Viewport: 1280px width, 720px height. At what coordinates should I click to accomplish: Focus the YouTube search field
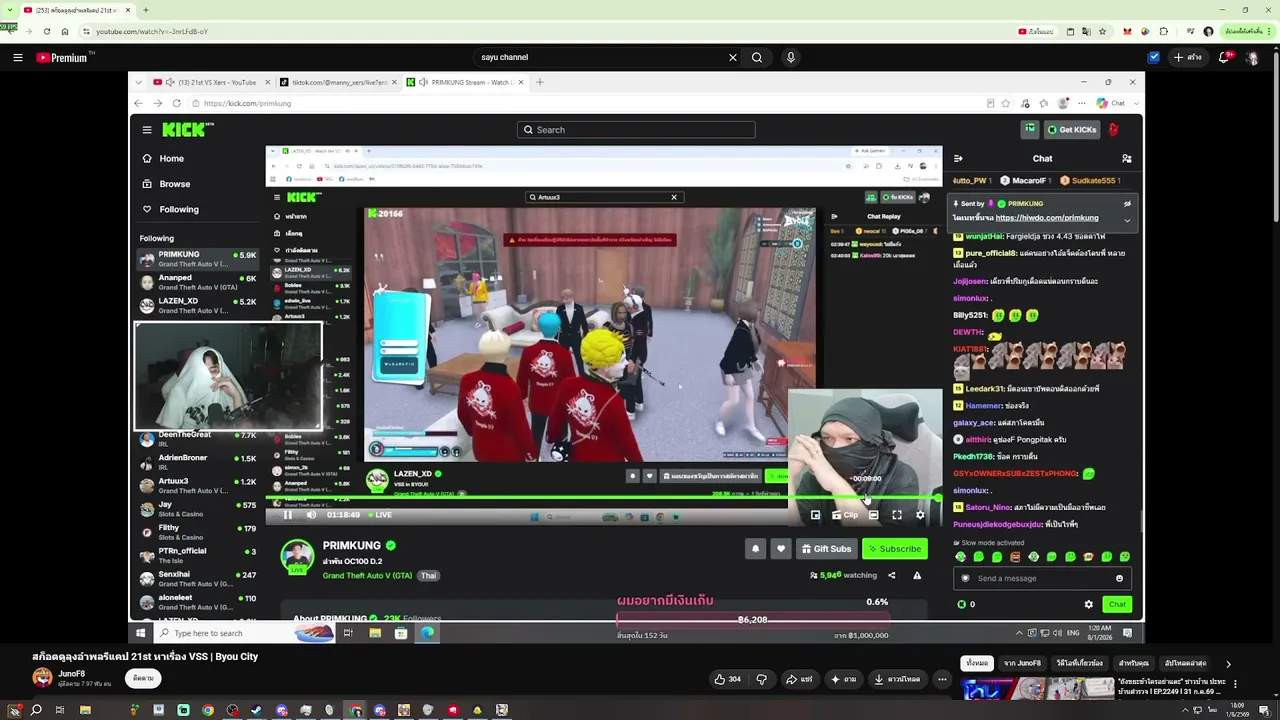pyautogui.click(x=600, y=58)
